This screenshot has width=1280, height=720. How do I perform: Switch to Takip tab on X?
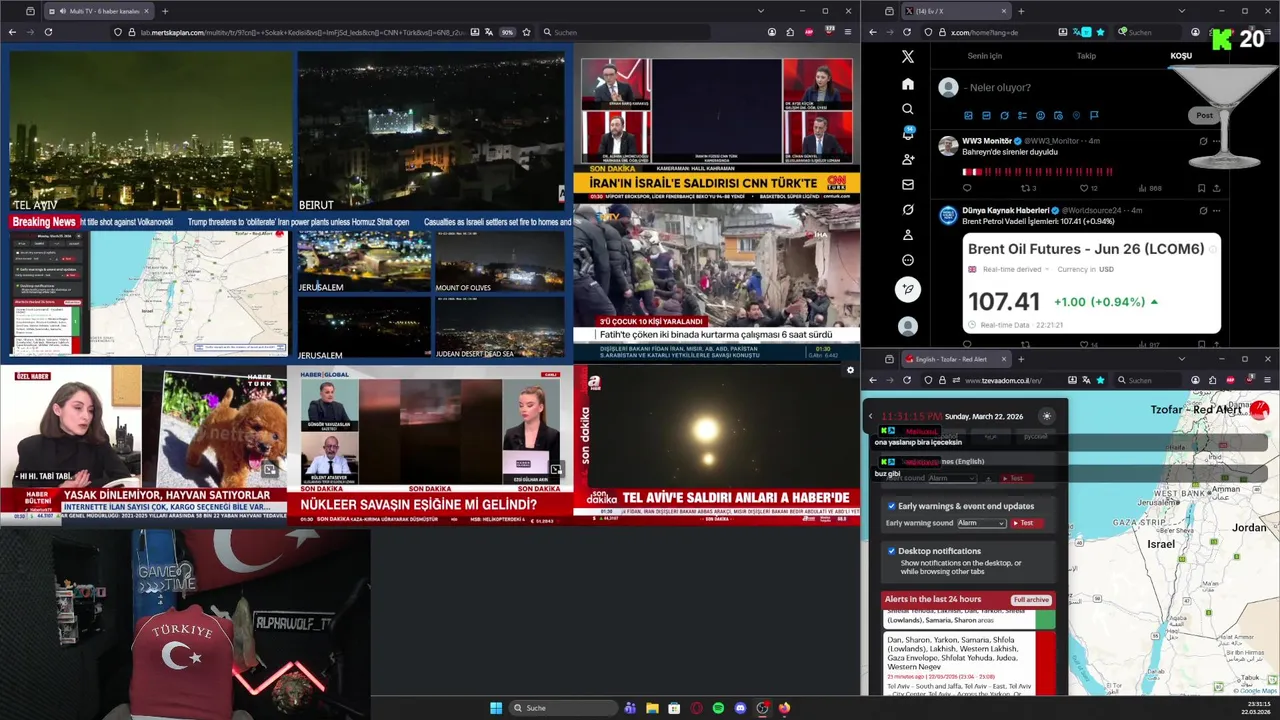click(x=1086, y=56)
